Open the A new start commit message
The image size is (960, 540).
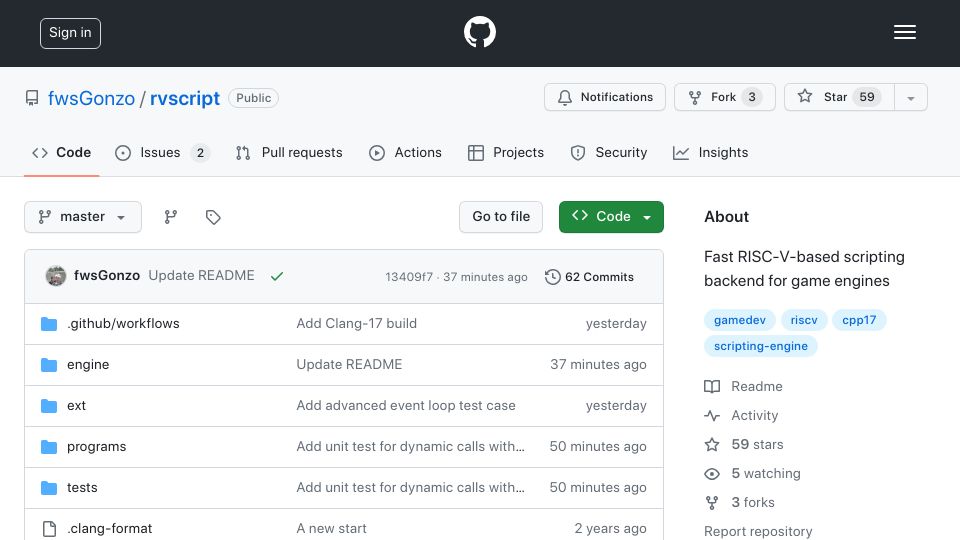(x=331, y=528)
